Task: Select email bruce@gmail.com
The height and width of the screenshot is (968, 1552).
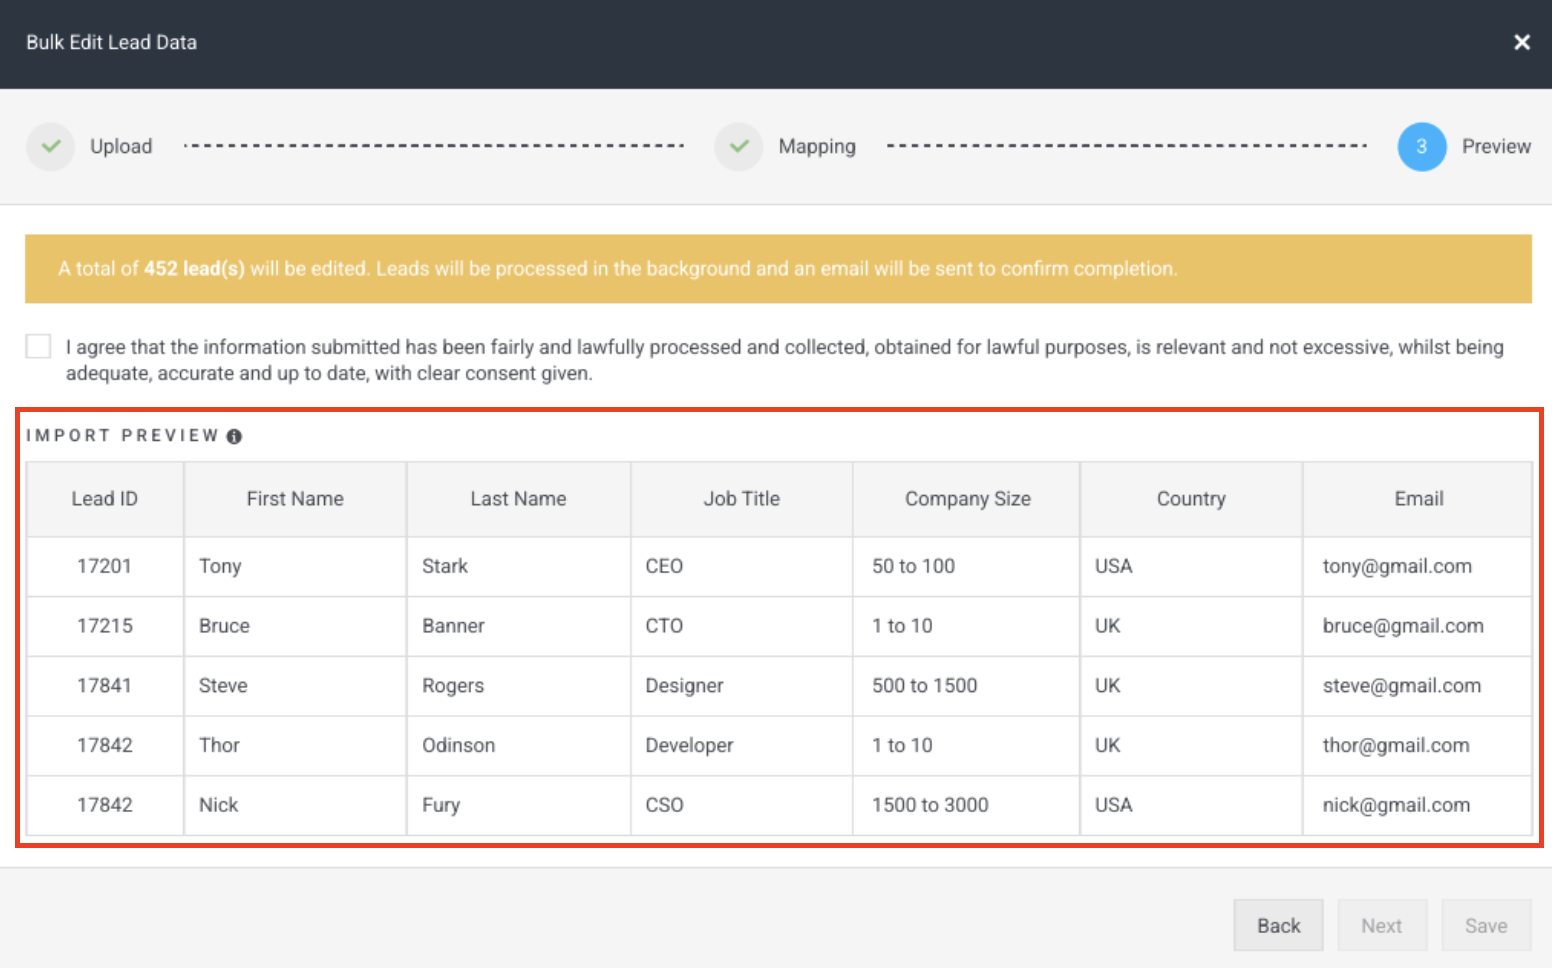Action: click(x=1418, y=626)
